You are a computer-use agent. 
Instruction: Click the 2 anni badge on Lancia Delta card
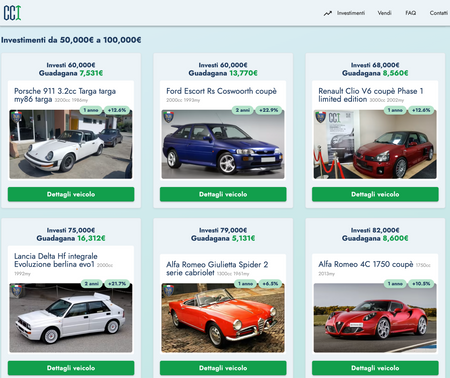click(x=92, y=284)
